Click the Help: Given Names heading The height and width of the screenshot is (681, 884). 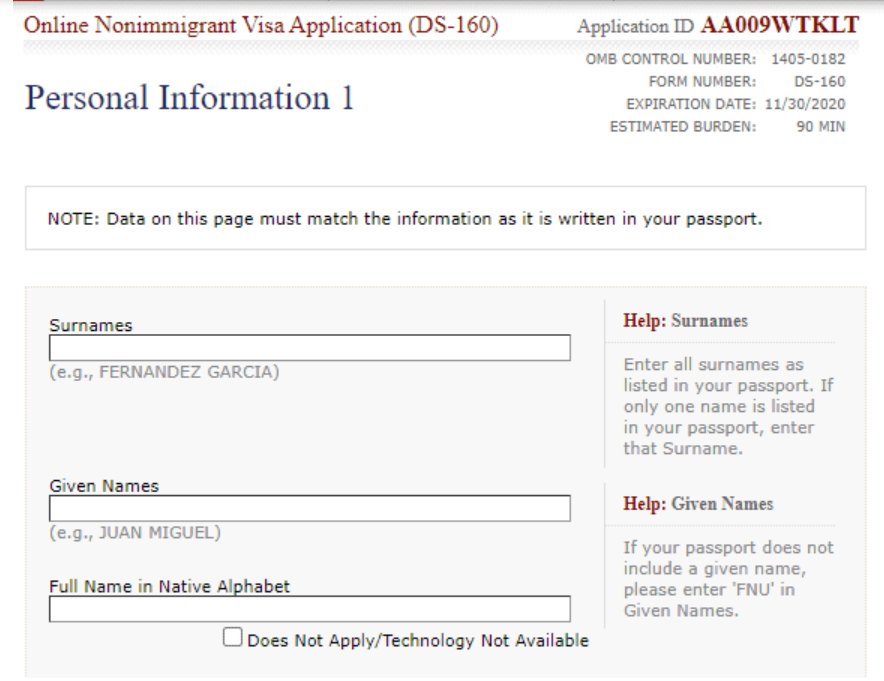pyautogui.click(x=698, y=504)
